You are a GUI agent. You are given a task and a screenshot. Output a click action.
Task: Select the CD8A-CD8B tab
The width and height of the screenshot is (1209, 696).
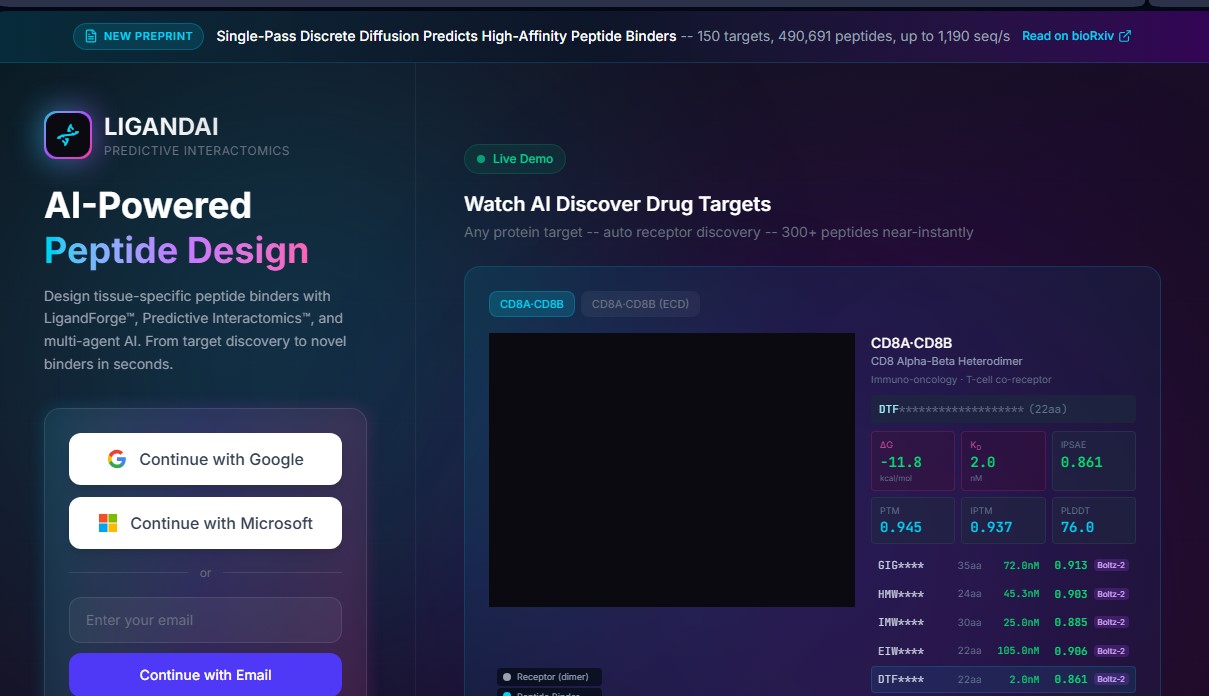tap(532, 304)
